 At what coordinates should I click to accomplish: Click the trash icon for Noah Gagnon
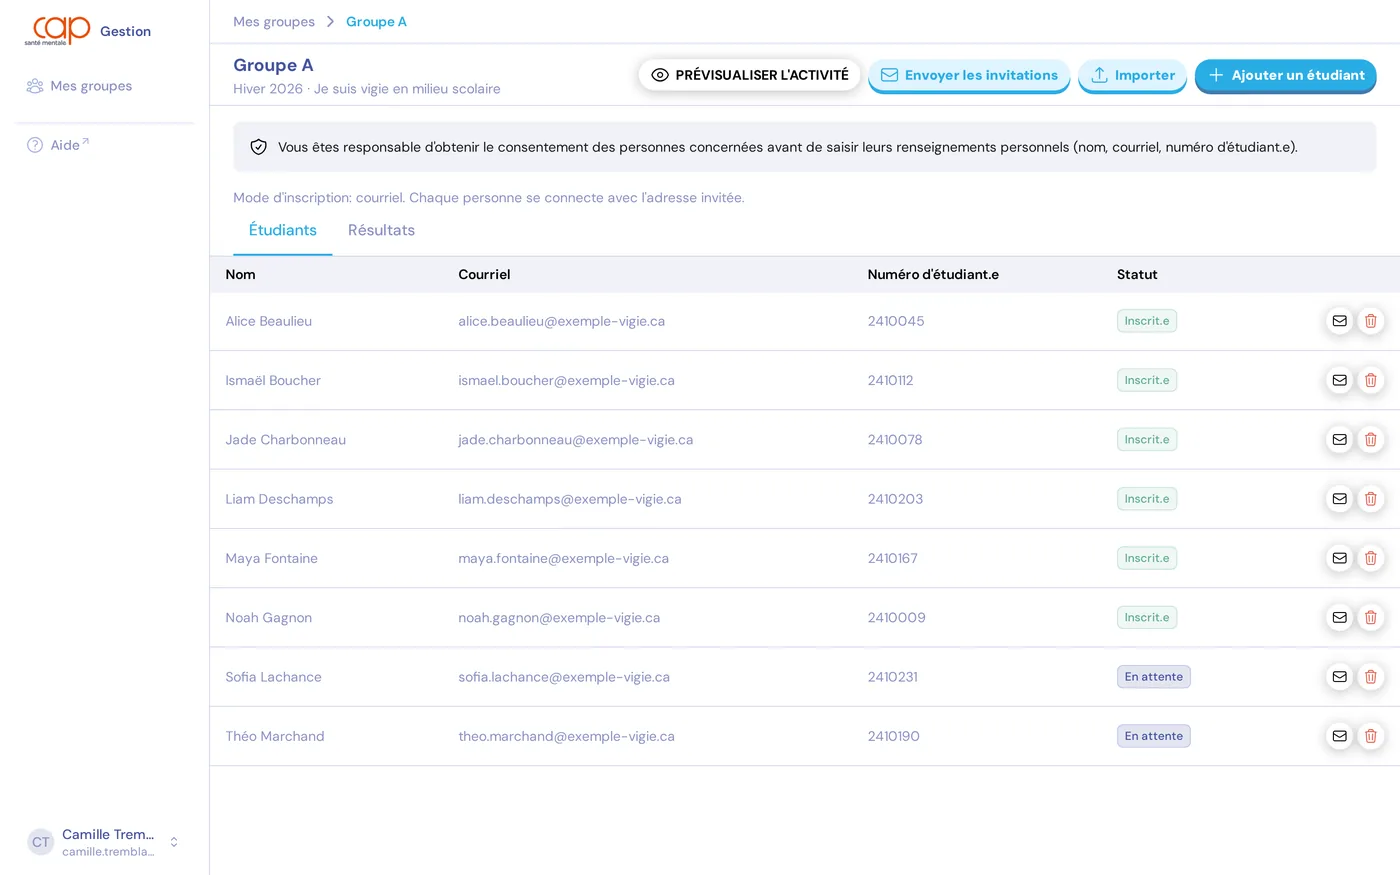pyautogui.click(x=1371, y=617)
